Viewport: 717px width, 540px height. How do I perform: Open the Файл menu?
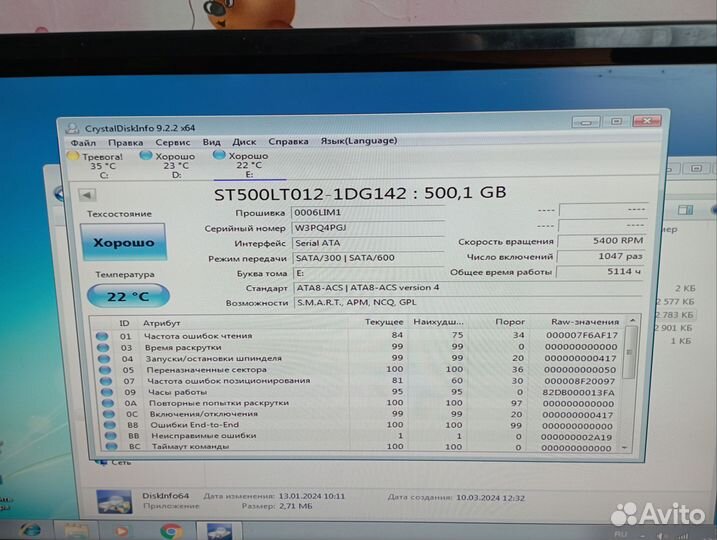pos(83,143)
